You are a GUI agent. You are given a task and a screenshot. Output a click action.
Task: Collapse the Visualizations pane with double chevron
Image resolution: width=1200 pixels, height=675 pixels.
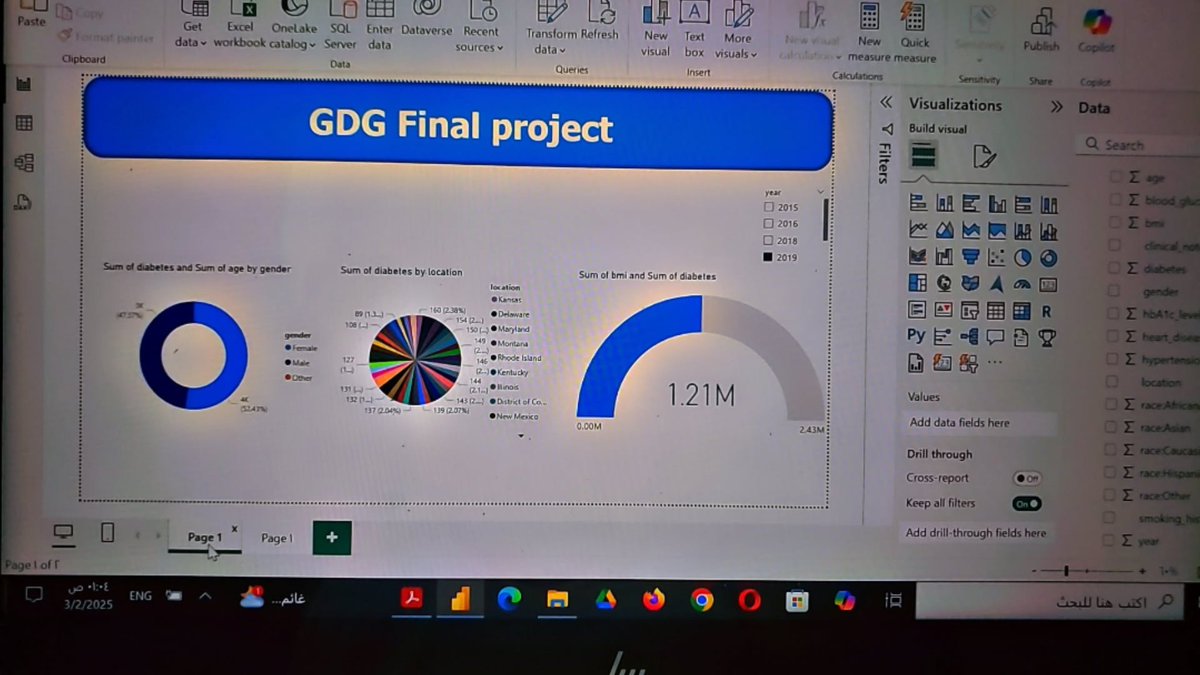click(1057, 106)
